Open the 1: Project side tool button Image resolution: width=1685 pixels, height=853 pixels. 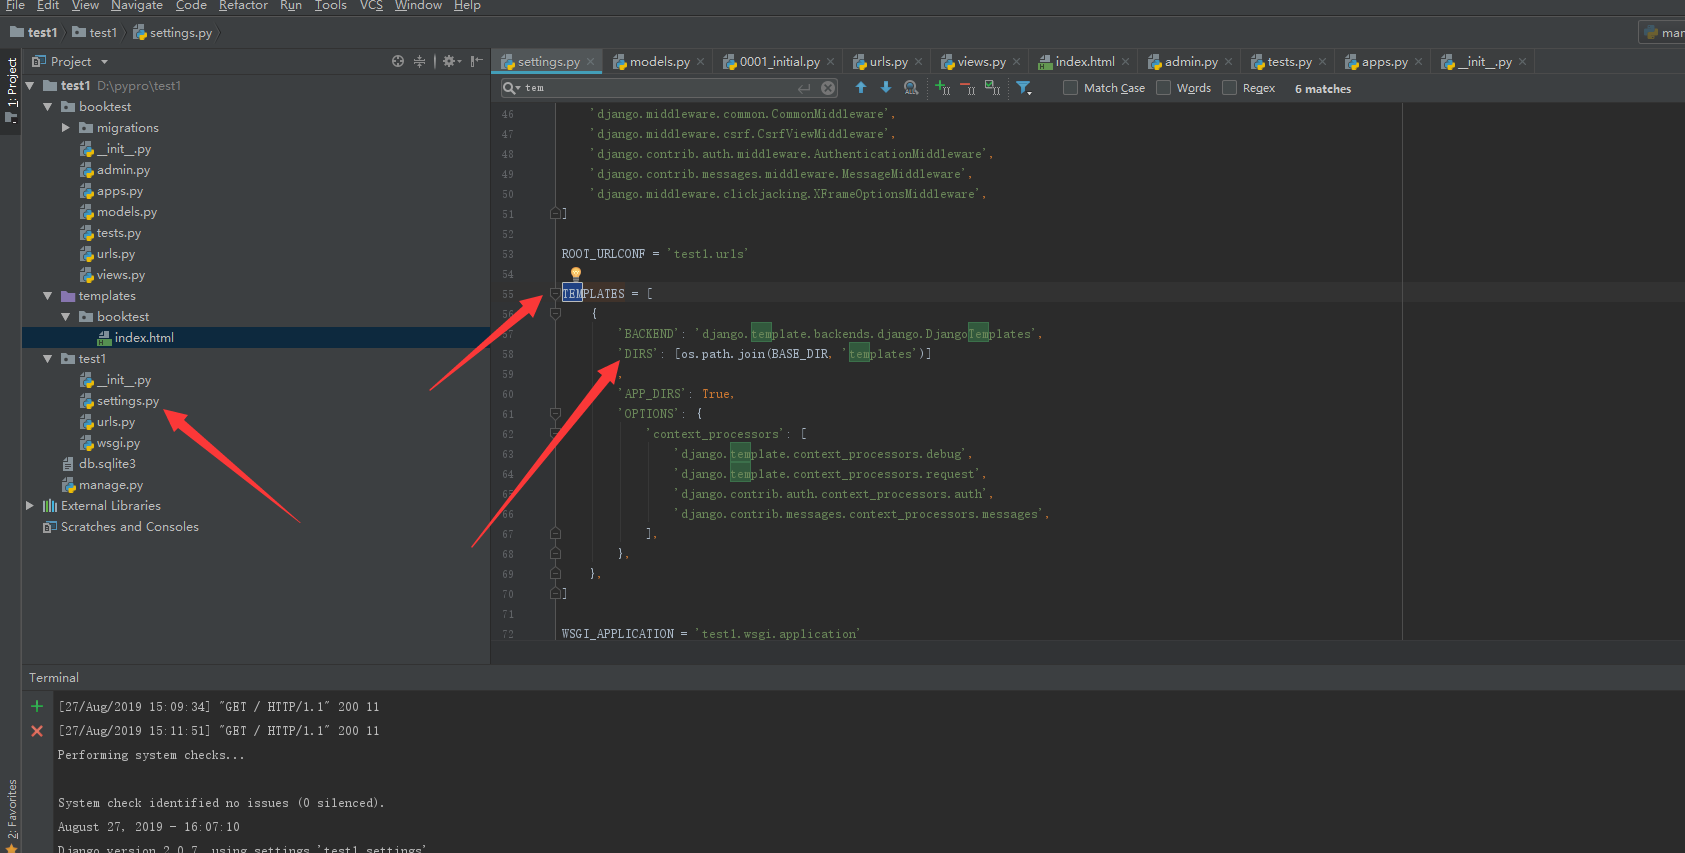point(11,90)
